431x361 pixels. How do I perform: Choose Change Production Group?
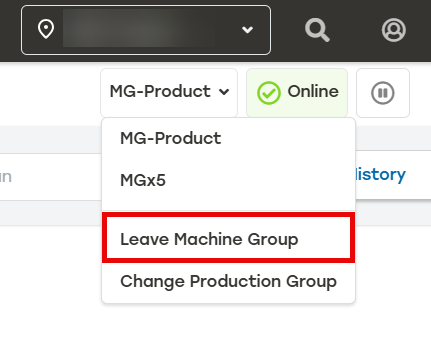tap(228, 281)
